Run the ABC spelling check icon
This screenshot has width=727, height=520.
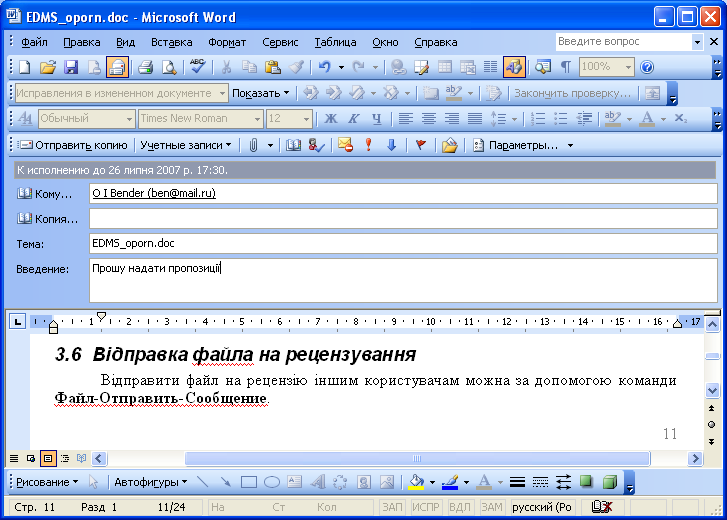click(x=197, y=66)
